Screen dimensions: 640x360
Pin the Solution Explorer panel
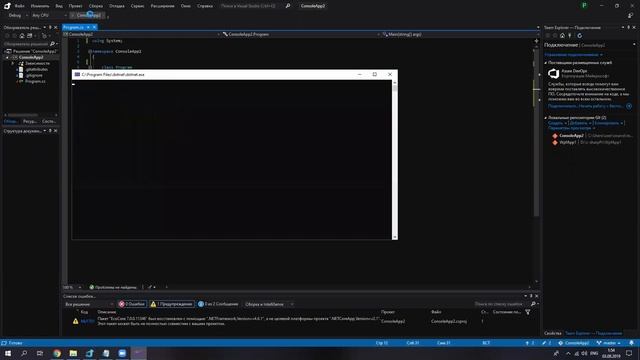(50, 27)
